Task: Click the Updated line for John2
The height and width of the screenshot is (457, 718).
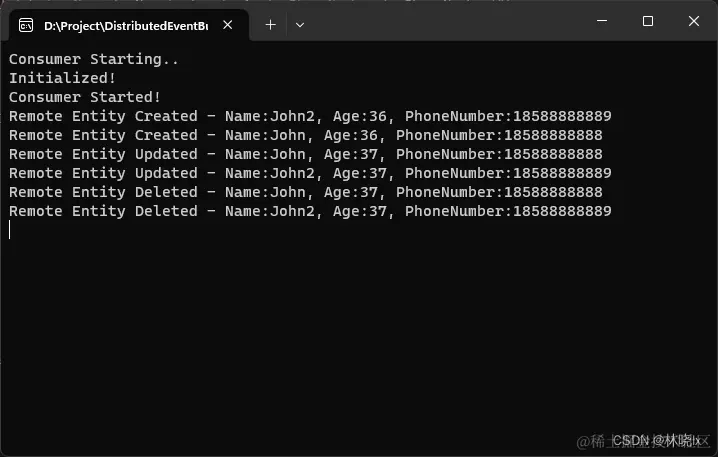Action: [x=310, y=174]
